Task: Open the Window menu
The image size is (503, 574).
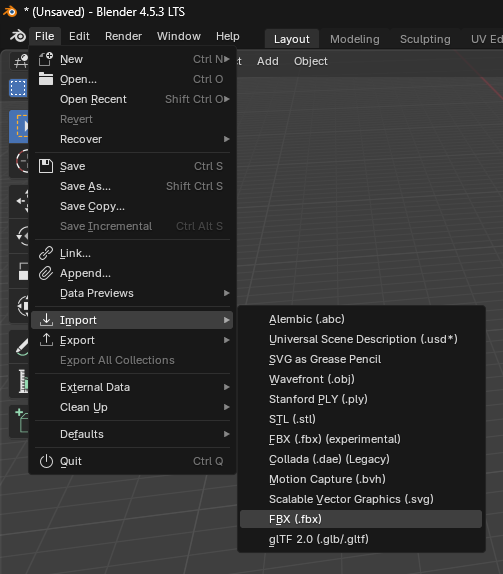Action: (179, 36)
